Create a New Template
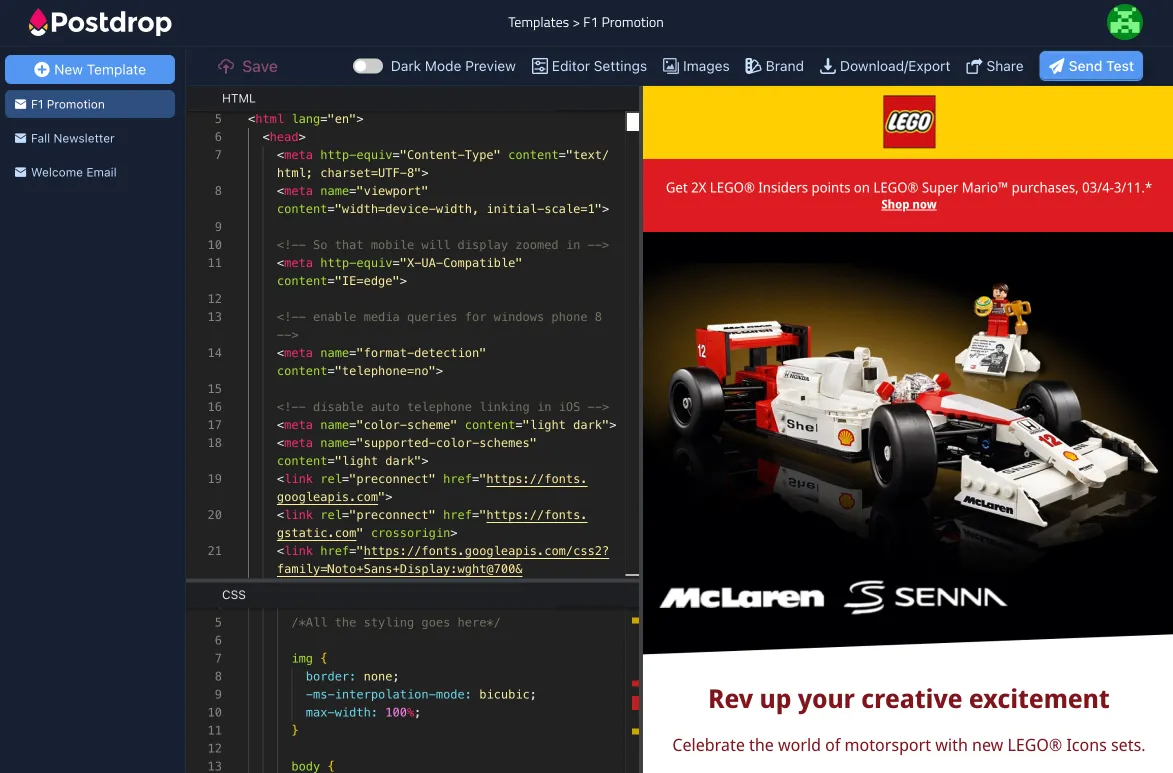1173x773 pixels. coord(90,70)
